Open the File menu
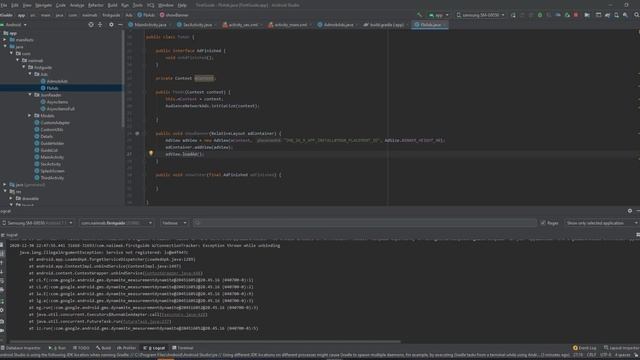Viewport: 640px width, 360px height. 4,5
